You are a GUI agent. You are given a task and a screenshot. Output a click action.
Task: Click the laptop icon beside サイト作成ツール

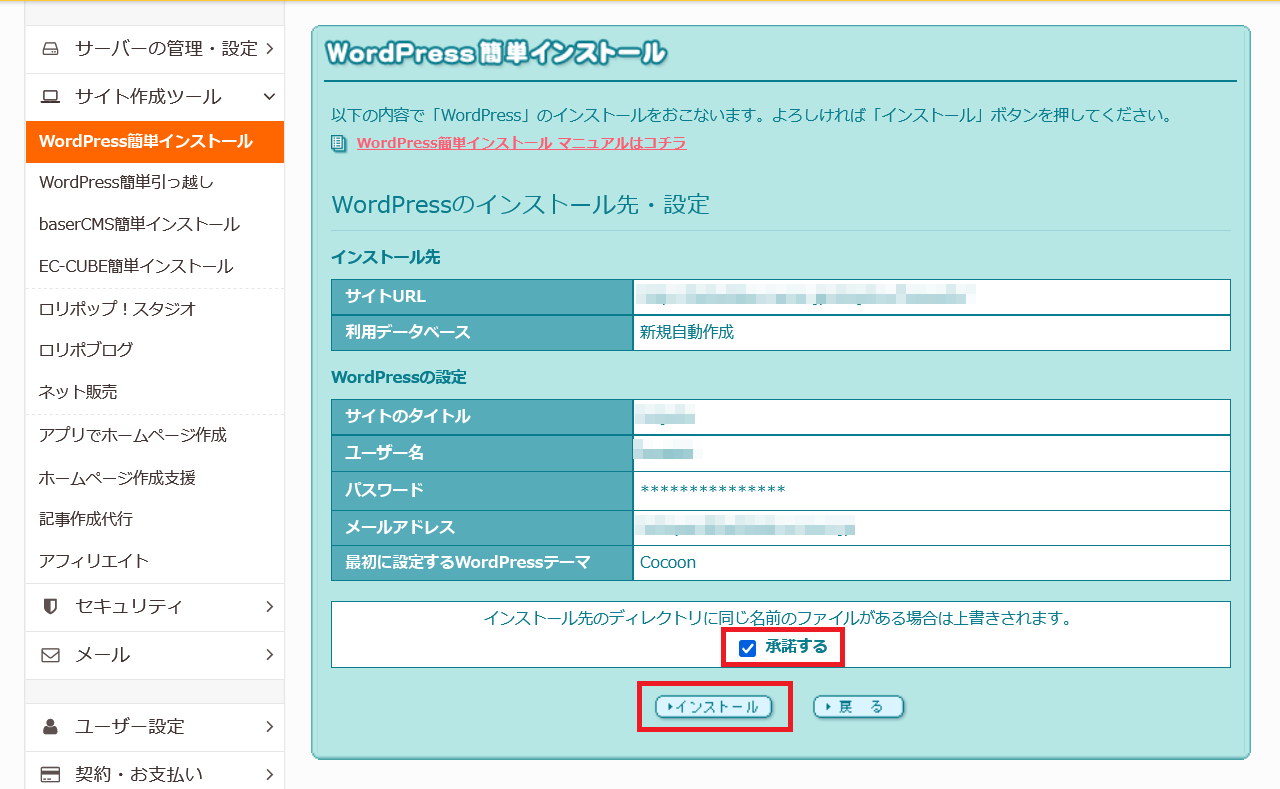(50, 97)
